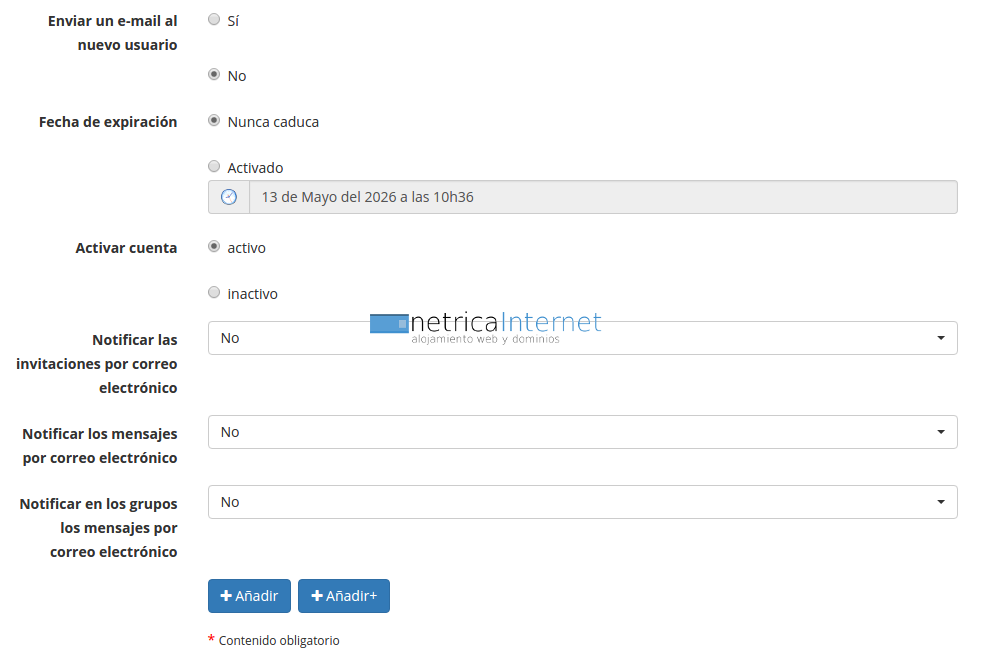The height and width of the screenshot is (659, 982).
Task: Click the expiration date field '13 de Mayo del 2026'
Action: 603,197
